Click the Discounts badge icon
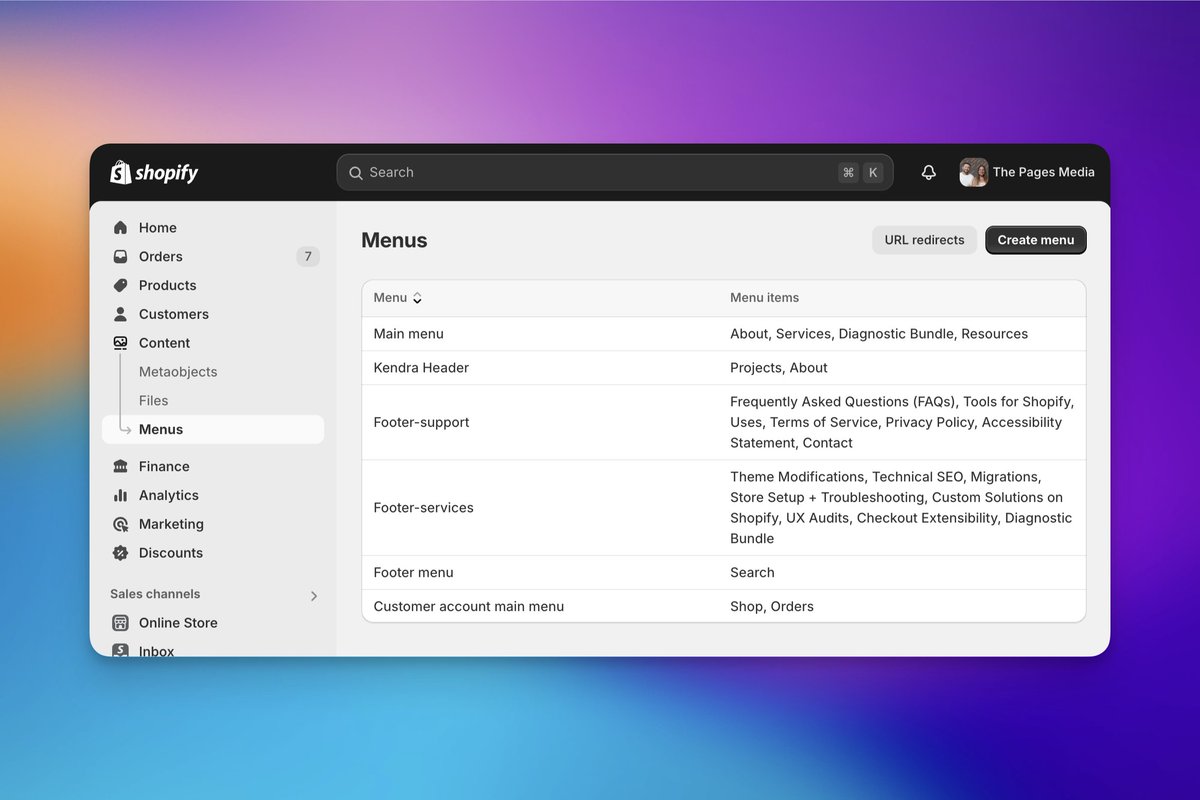Image resolution: width=1200 pixels, height=800 pixels. 120,553
